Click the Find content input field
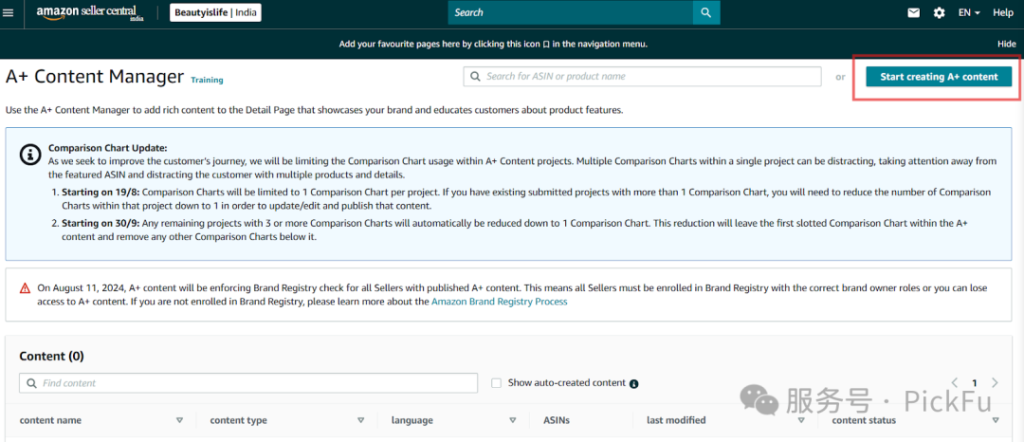The image size is (1024, 442). click(250, 383)
